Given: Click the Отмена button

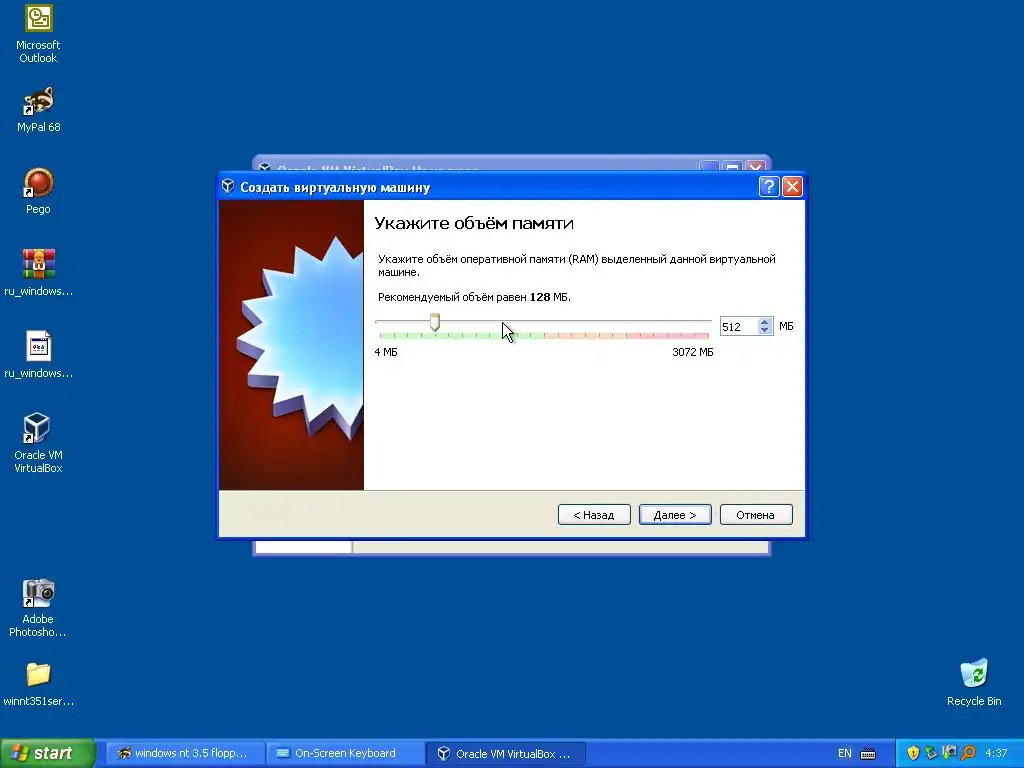Looking at the screenshot, I should click(x=756, y=515).
